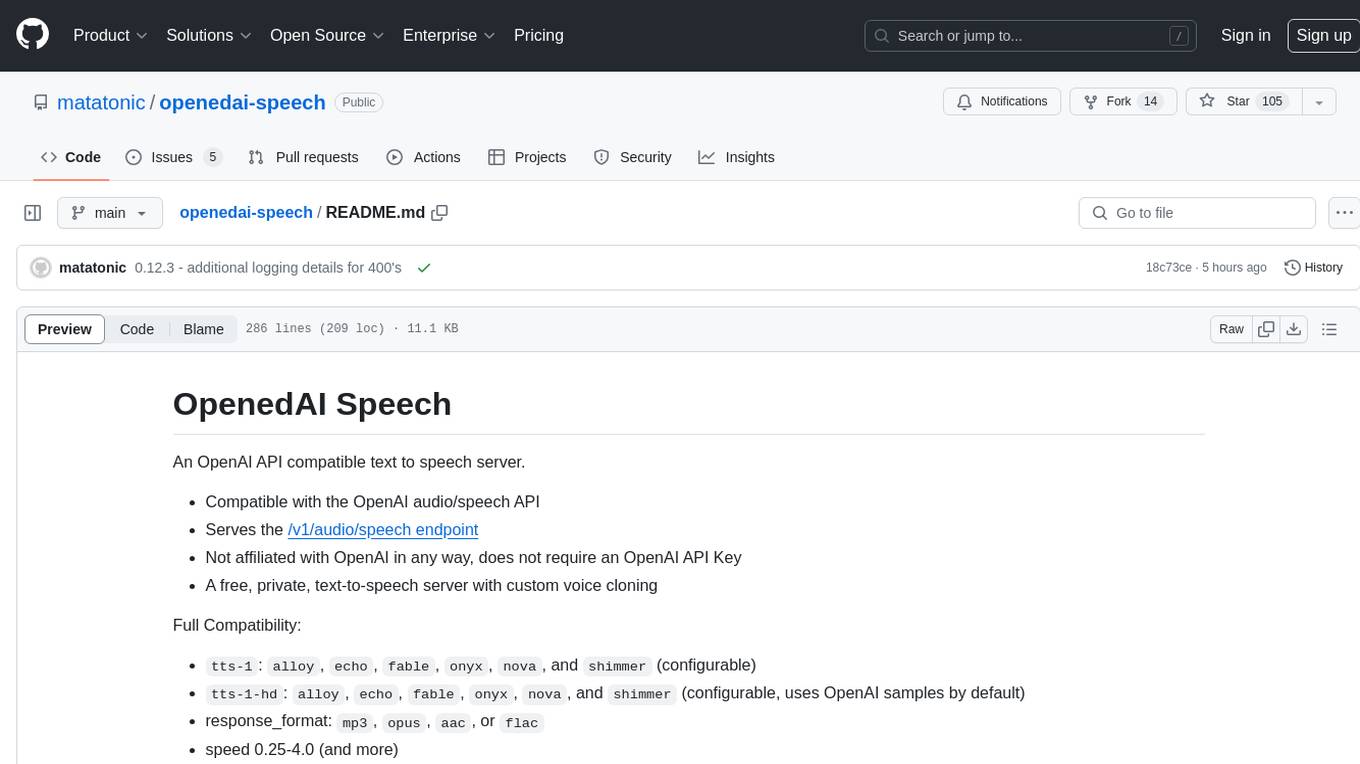Switch to the Pull requests tab
Viewport: 1360px width, 764px height.
tap(303, 157)
